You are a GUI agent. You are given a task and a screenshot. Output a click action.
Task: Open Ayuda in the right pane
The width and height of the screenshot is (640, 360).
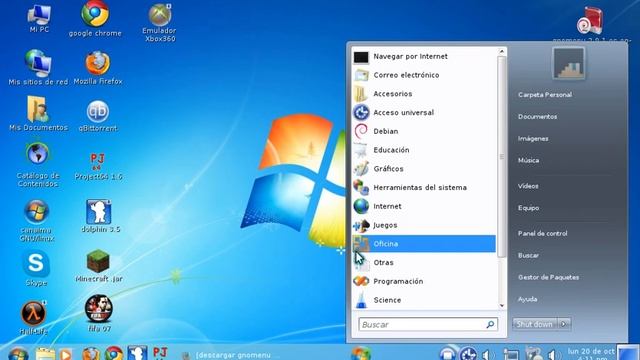(x=527, y=300)
